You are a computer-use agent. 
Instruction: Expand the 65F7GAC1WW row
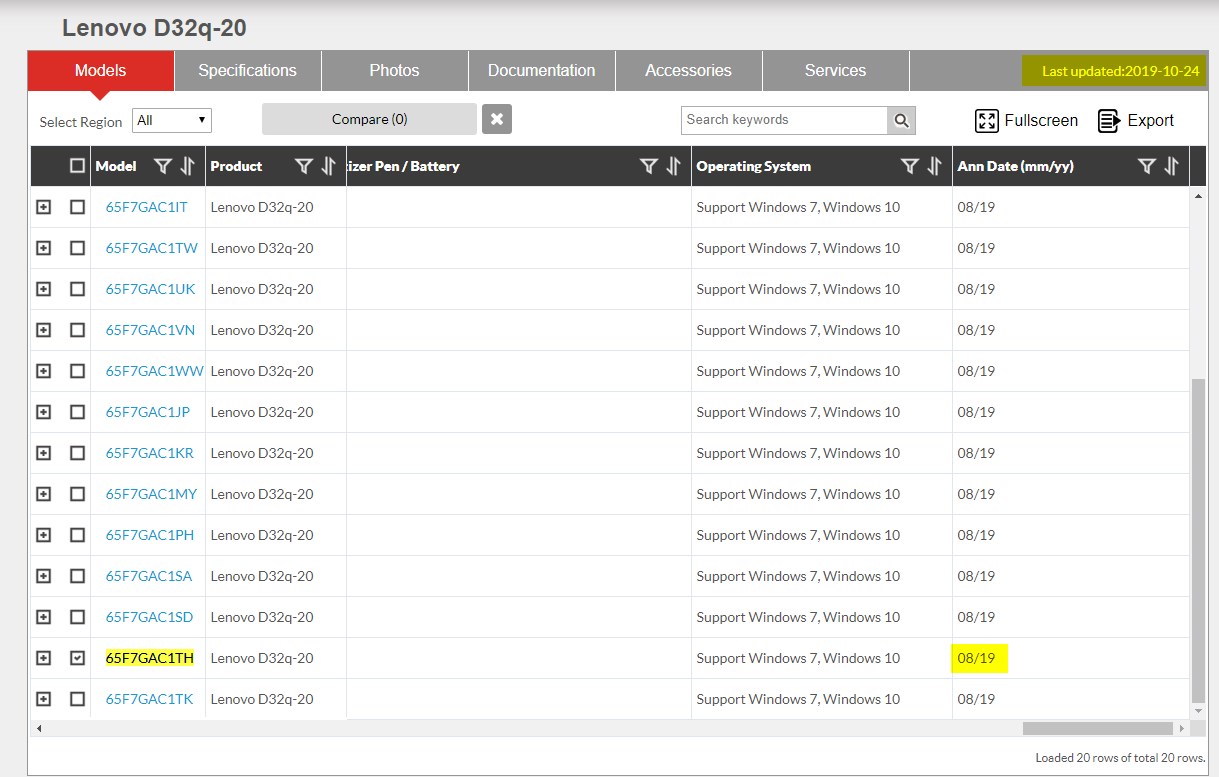43,371
